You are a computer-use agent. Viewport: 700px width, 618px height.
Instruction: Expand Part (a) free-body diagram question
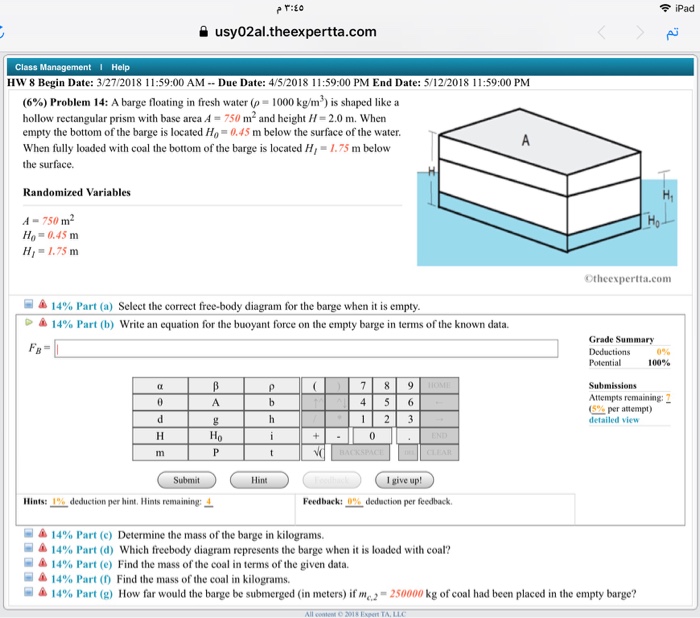coord(28,304)
